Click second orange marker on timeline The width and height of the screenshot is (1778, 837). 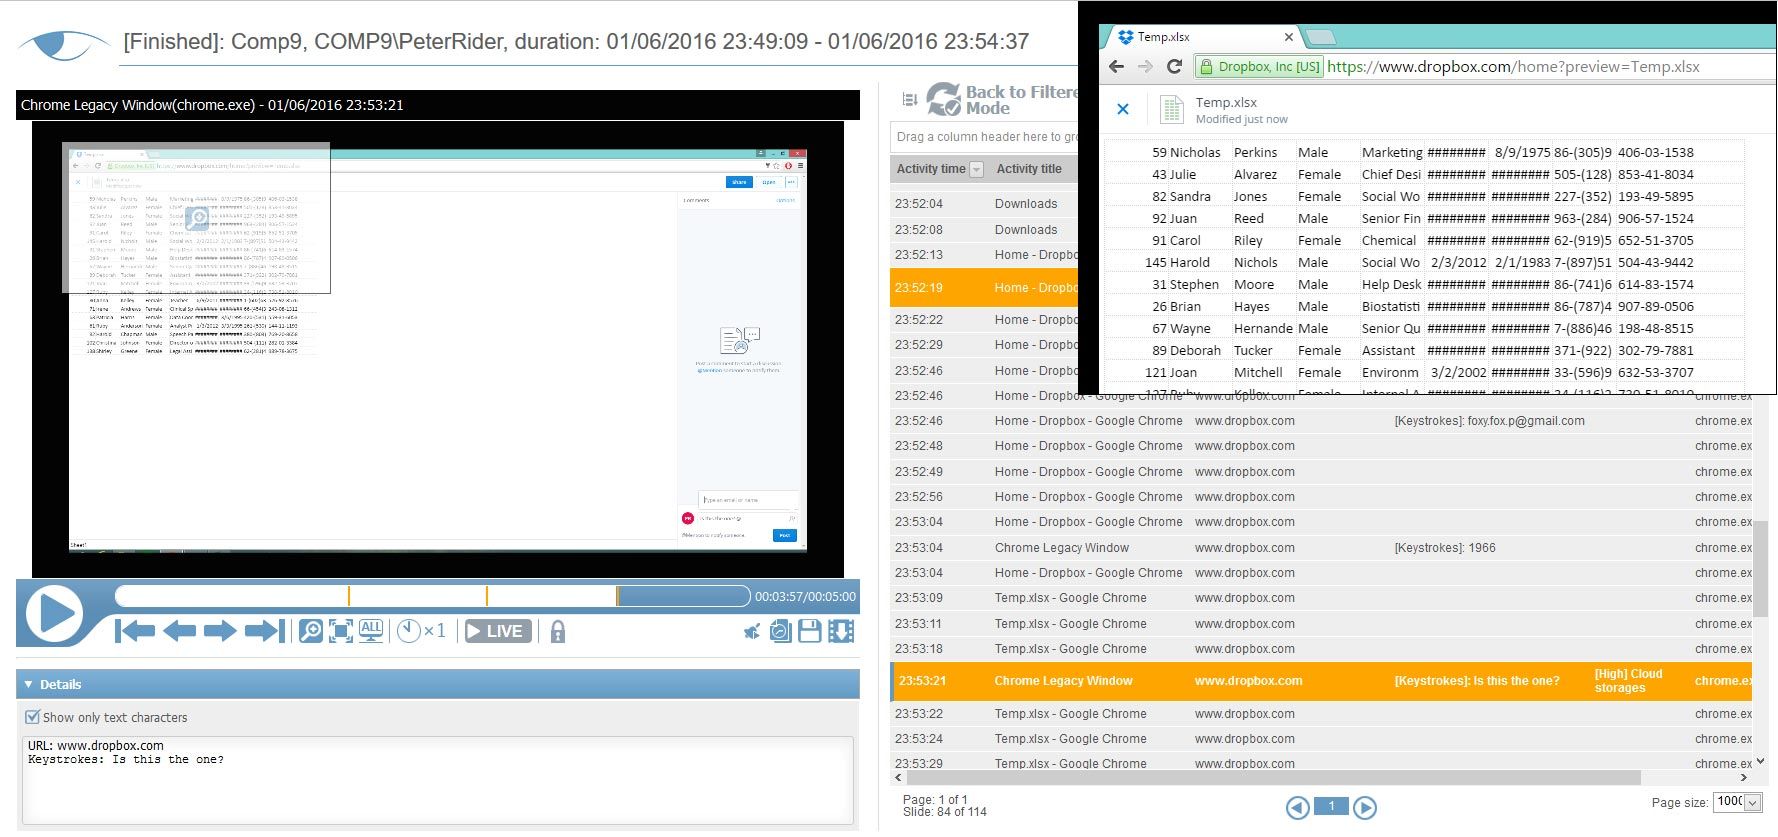487,596
